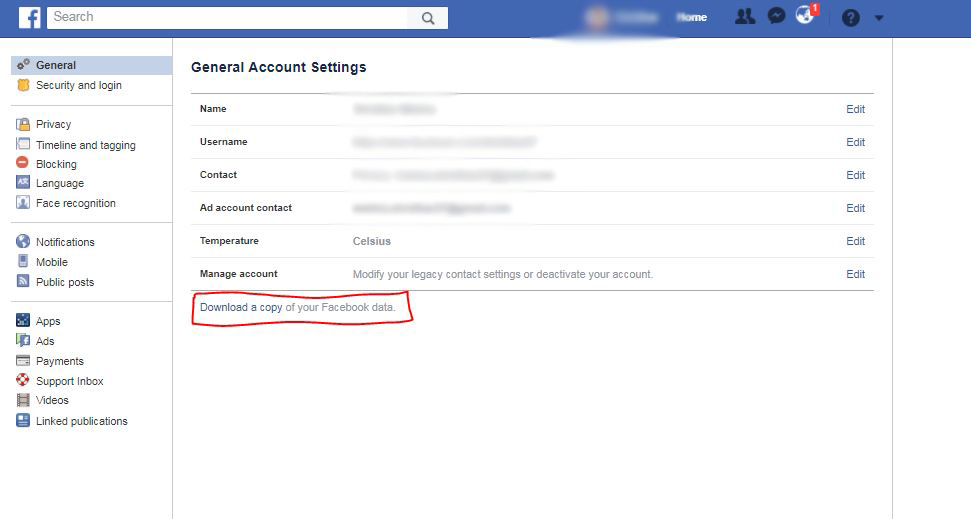The height and width of the screenshot is (519, 971).
Task: Open the Friend Requests icon
Action: point(744,17)
